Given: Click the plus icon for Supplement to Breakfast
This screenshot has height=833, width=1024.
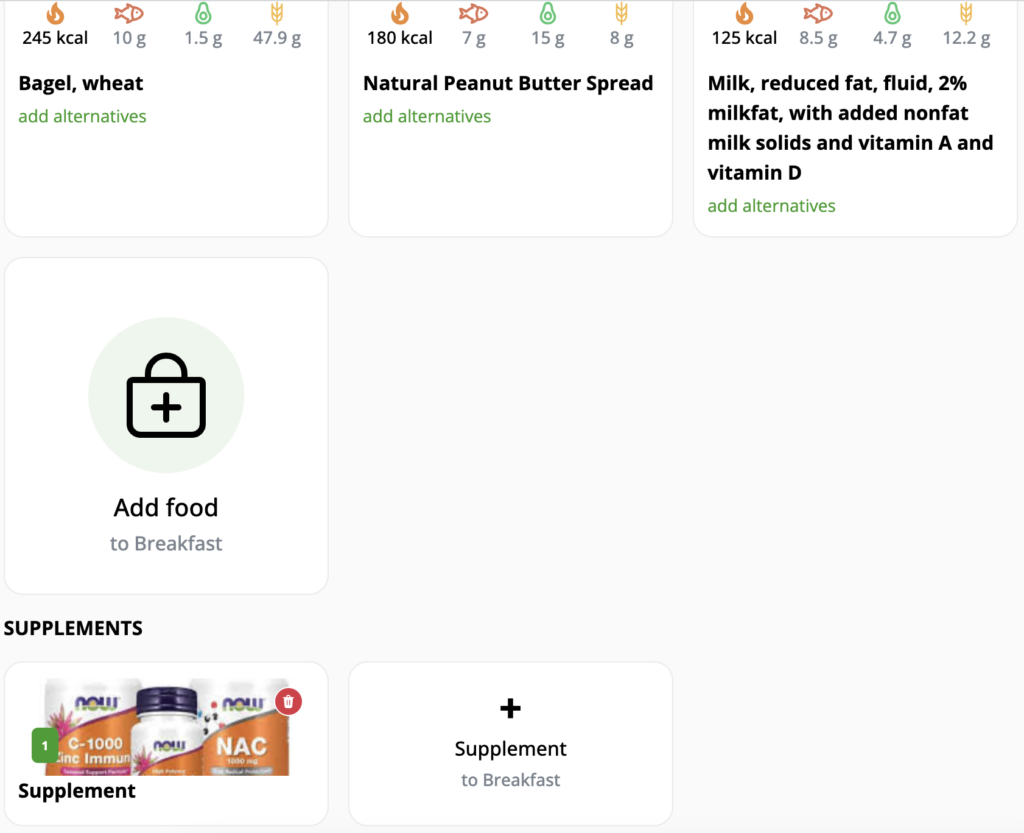Looking at the screenshot, I should pyautogui.click(x=510, y=708).
